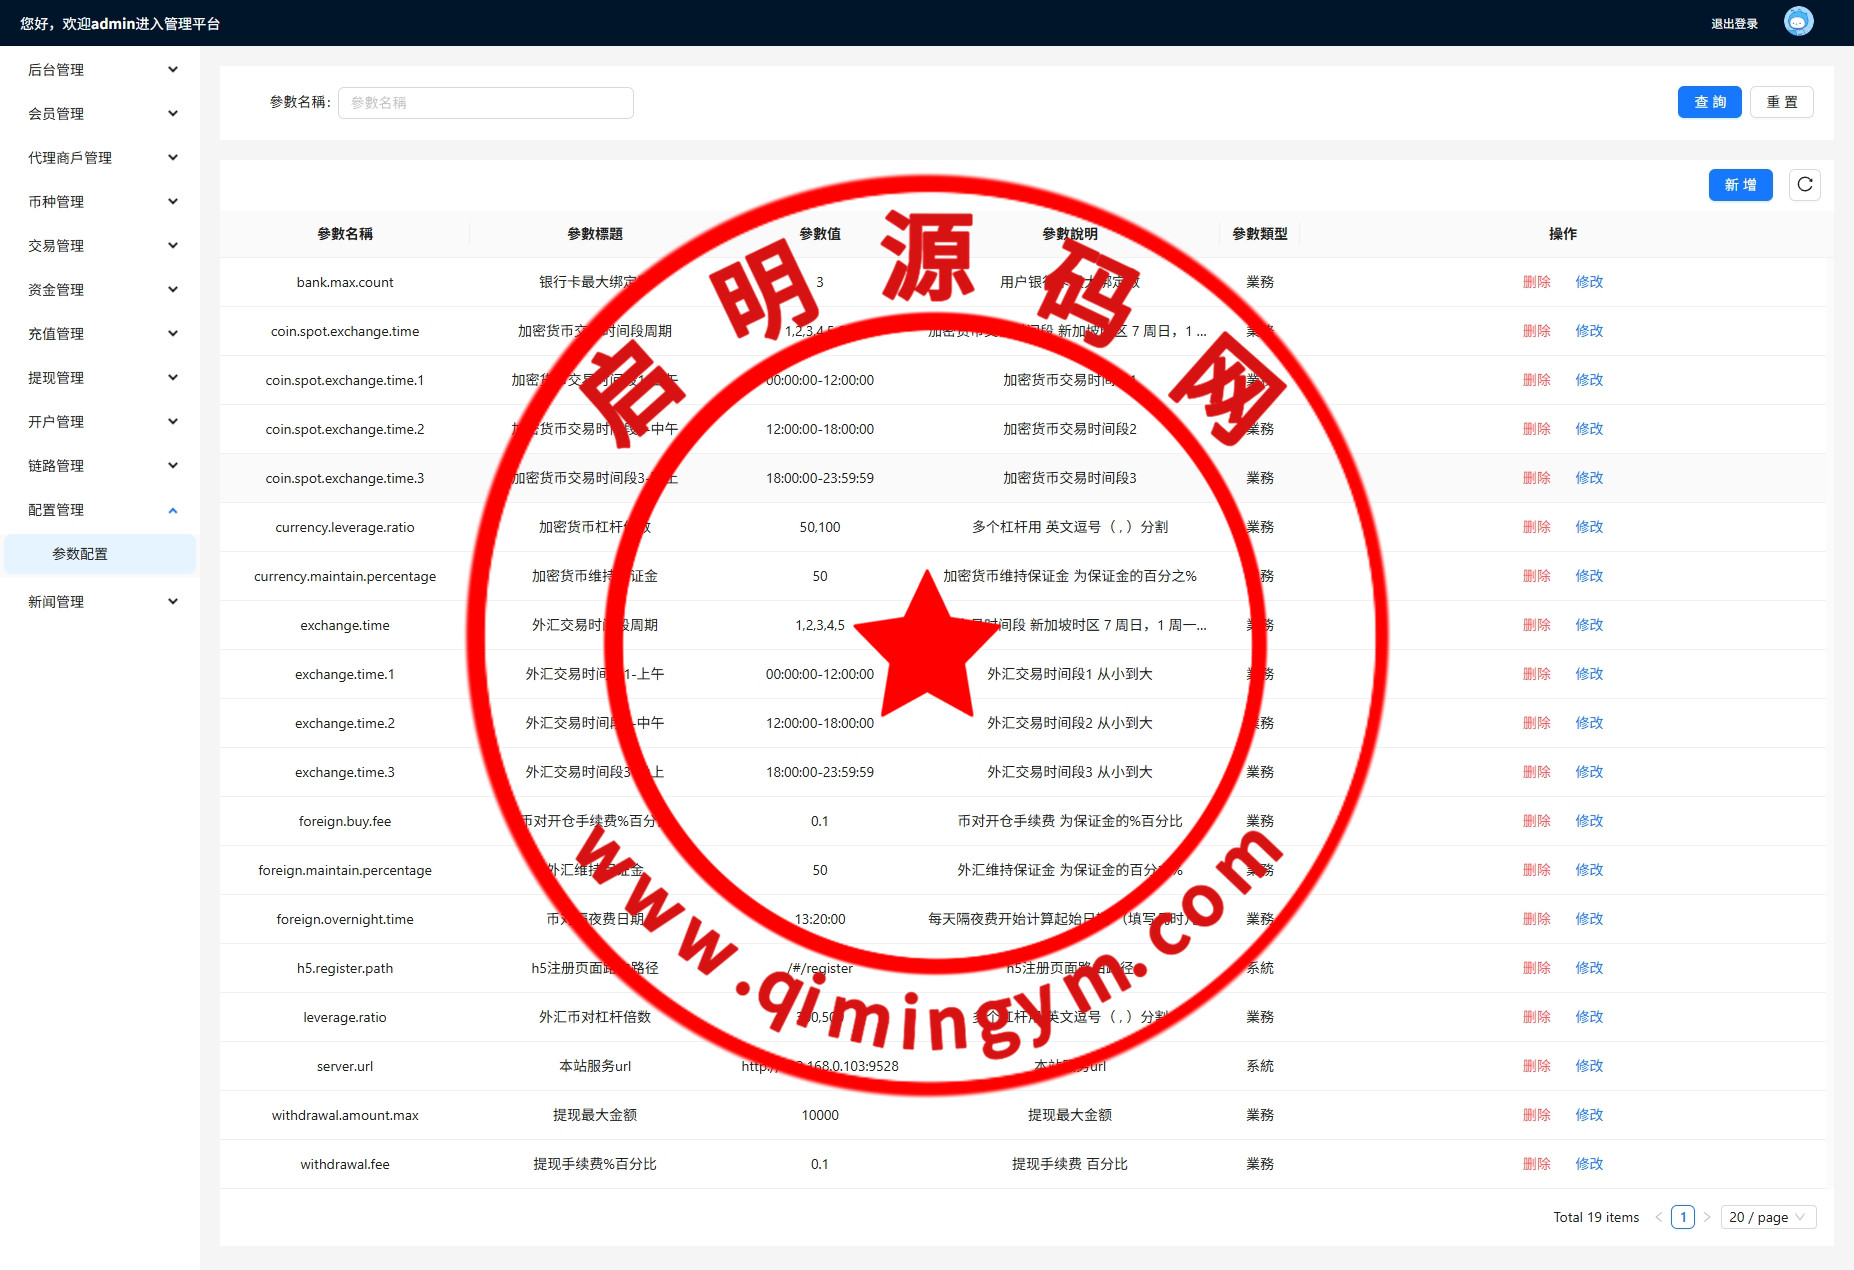Click the refresh table icon

(x=1804, y=185)
